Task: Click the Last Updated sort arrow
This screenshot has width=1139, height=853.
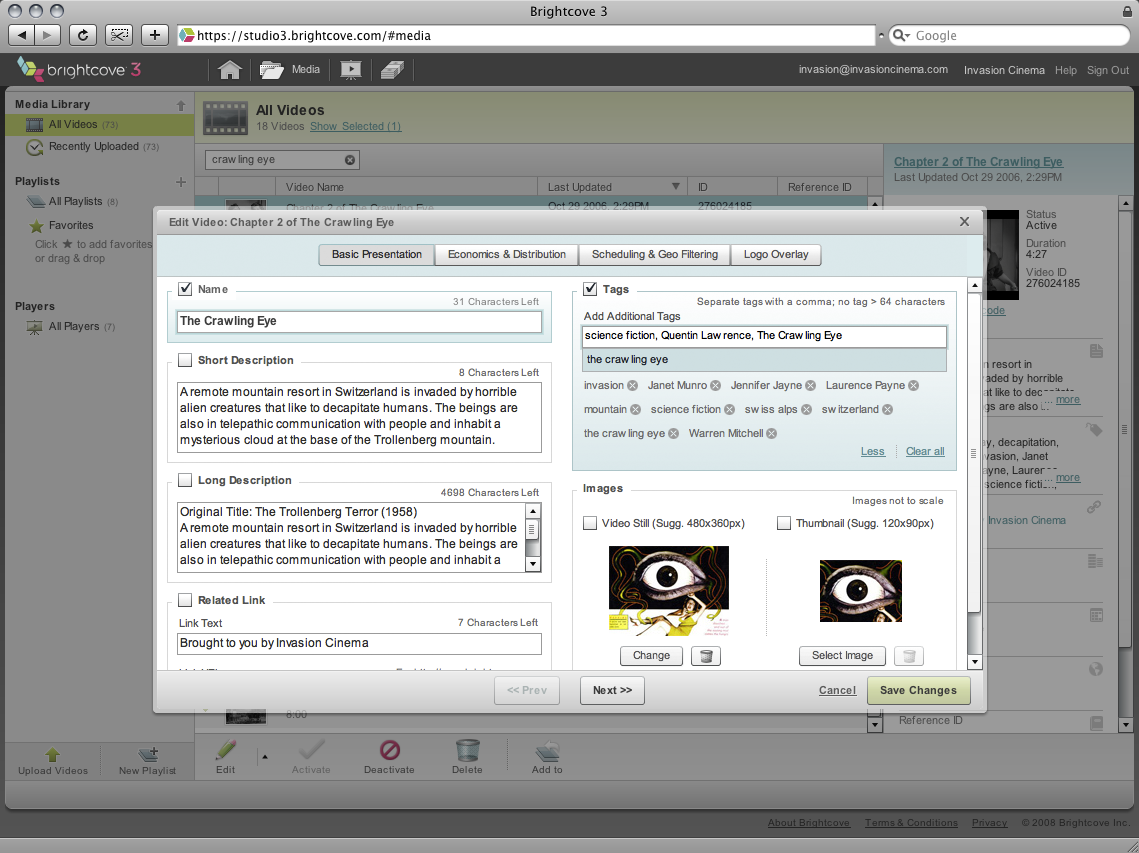Action: pos(676,187)
